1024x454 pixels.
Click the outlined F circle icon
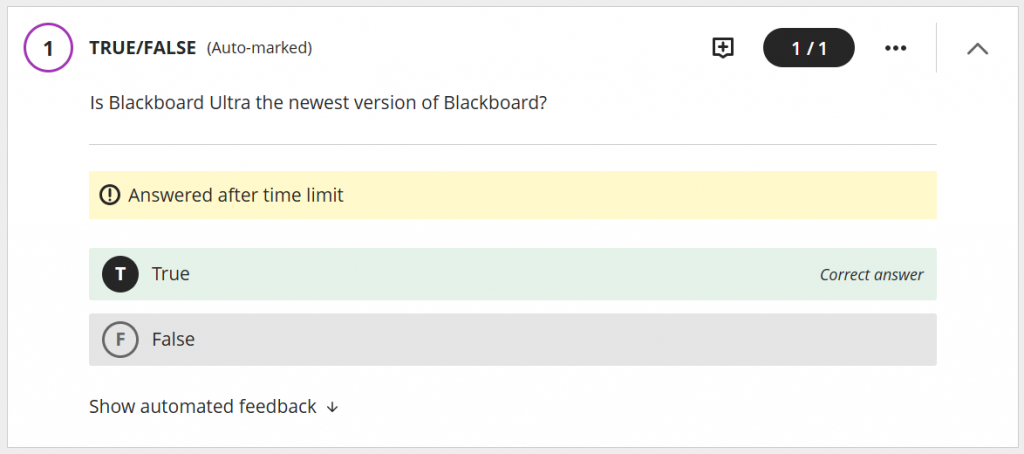tap(120, 340)
